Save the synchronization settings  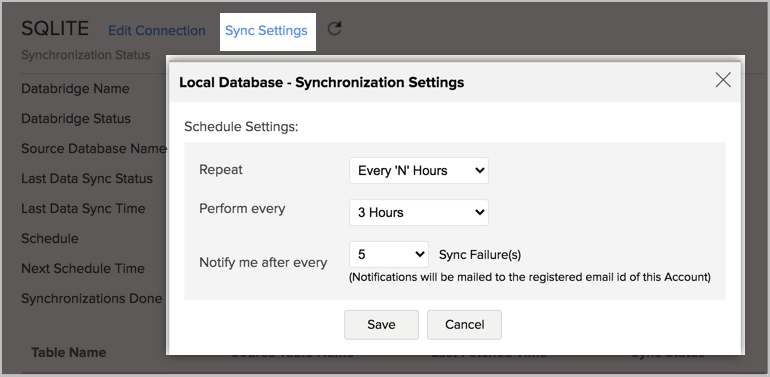tap(381, 324)
